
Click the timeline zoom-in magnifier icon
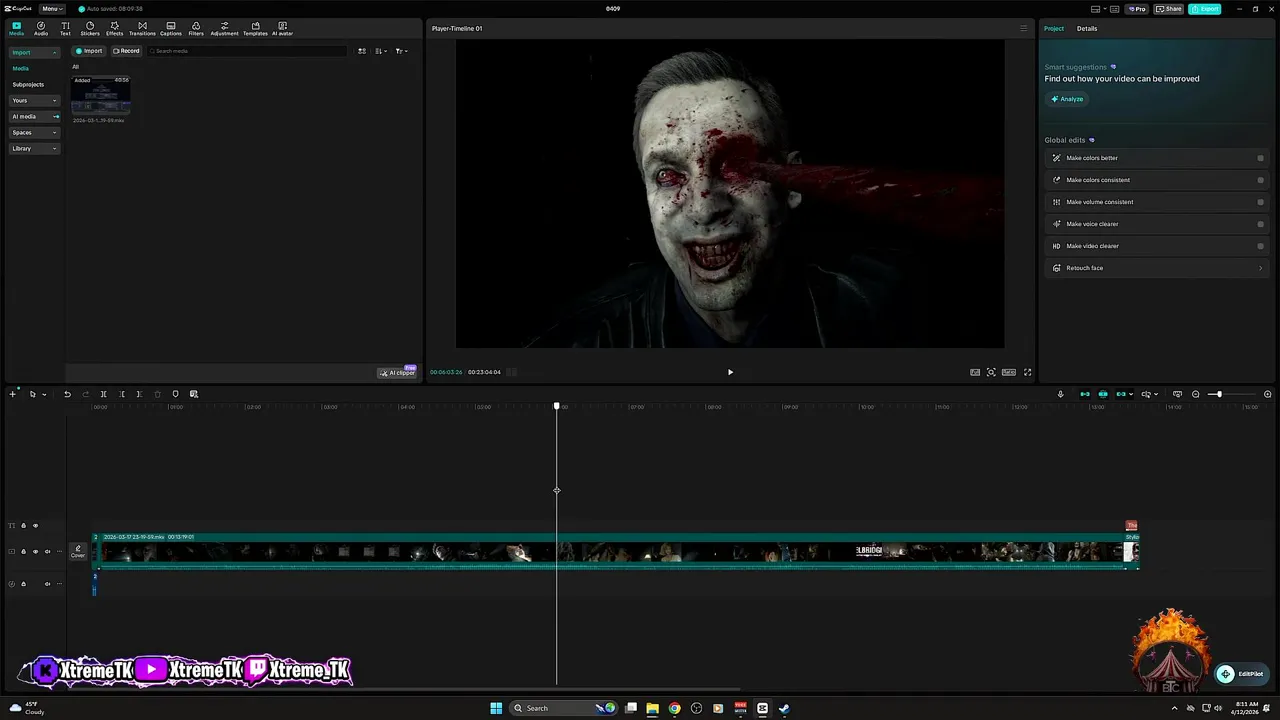(x=1267, y=394)
